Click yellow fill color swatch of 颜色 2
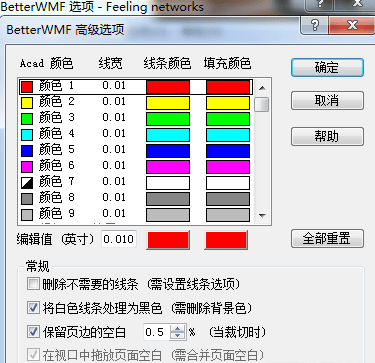This screenshot has height=363, width=375. pyautogui.click(x=228, y=103)
